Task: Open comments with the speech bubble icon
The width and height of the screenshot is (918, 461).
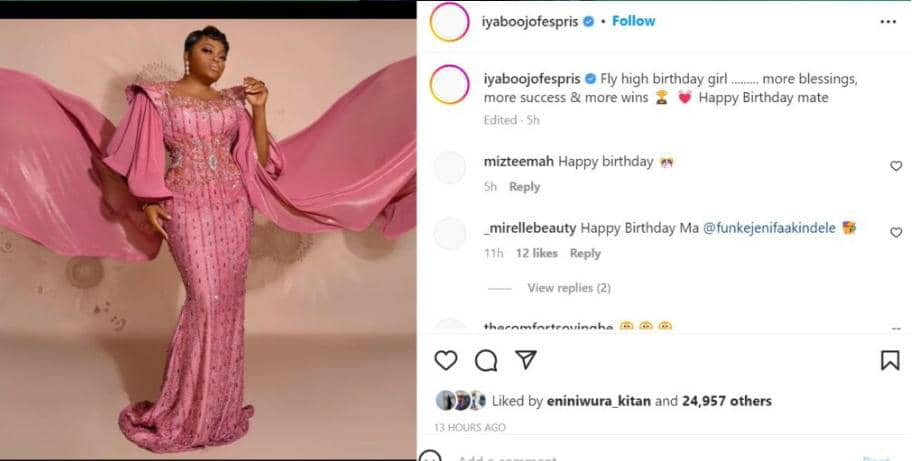Action: click(x=486, y=360)
